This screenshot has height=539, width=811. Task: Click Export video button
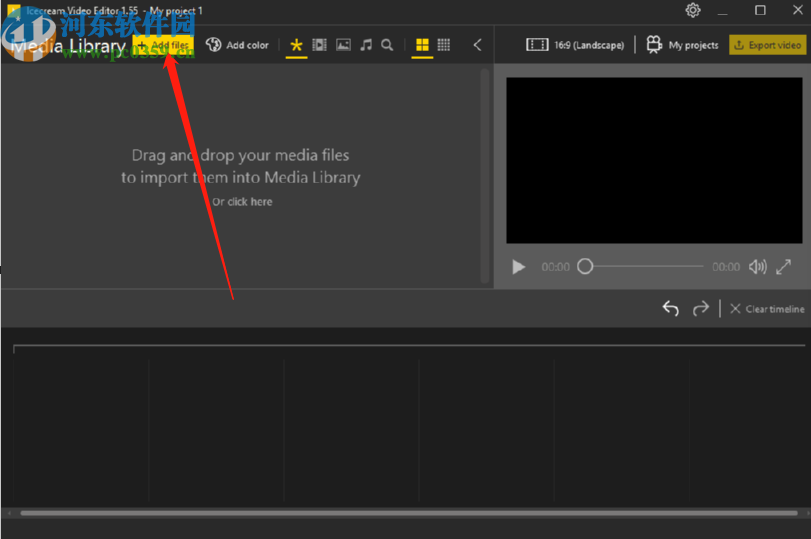(768, 45)
